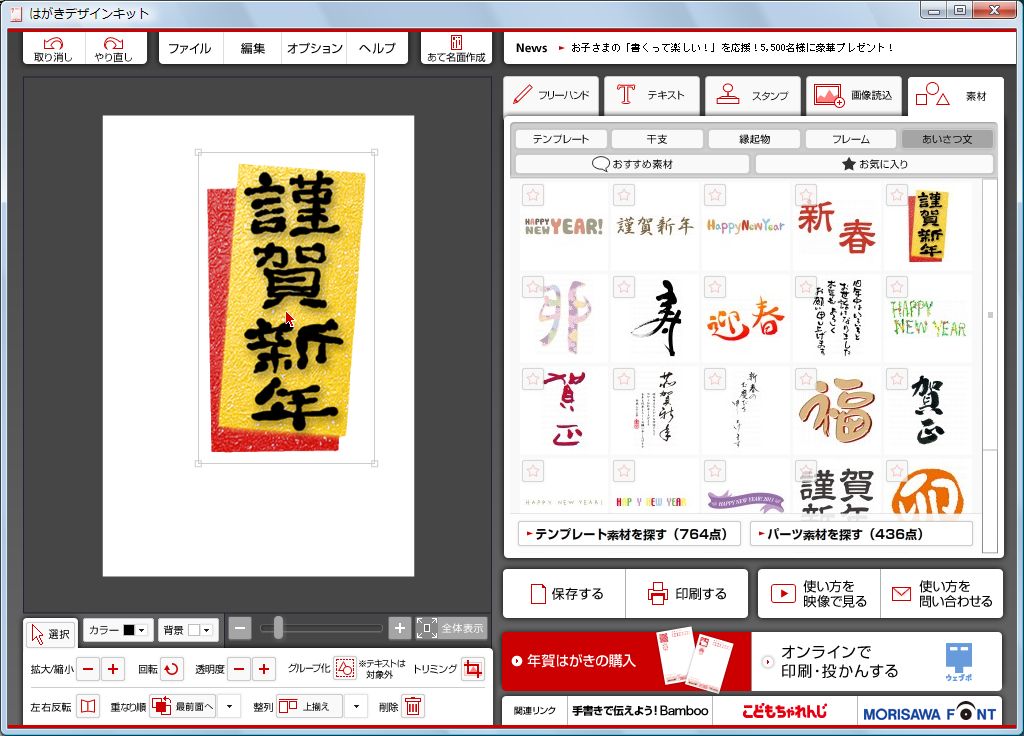This screenshot has width=1024, height=736.
Task: Shrink the object with 拡大/縮小 minus
Action: tap(89, 669)
